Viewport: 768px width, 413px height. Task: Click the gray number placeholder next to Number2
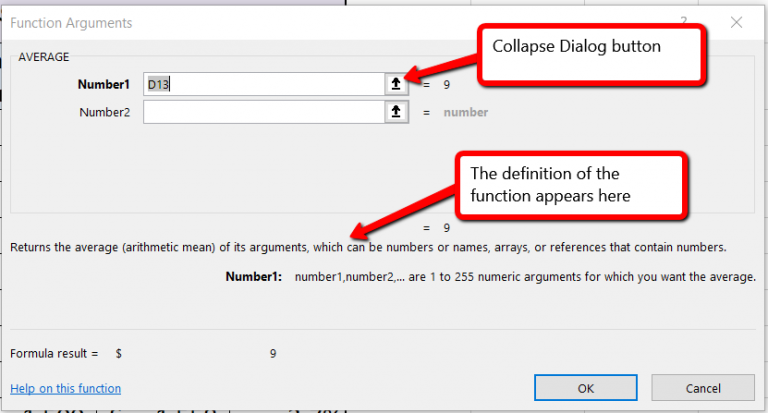click(x=466, y=113)
